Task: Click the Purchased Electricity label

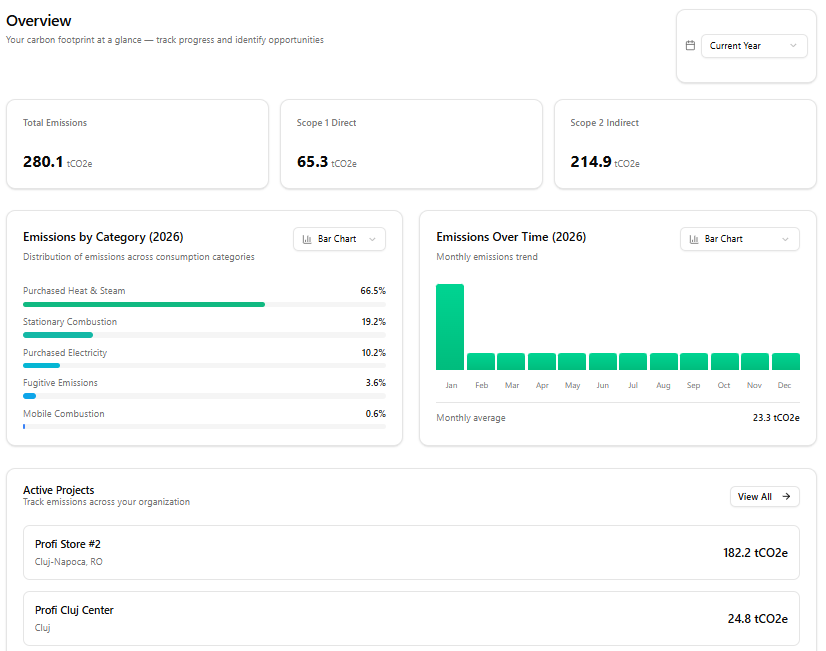Action: pyautogui.click(x=65, y=353)
